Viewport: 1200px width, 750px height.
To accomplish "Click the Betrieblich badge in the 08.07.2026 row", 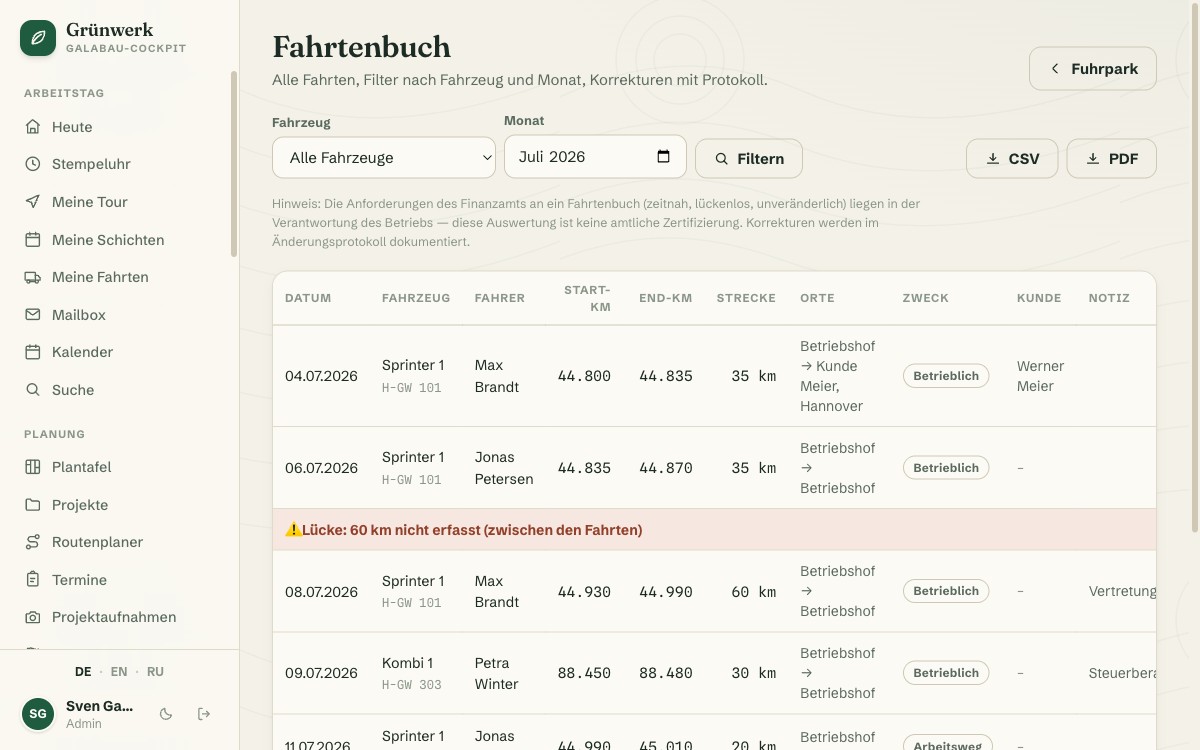I will tap(946, 591).
